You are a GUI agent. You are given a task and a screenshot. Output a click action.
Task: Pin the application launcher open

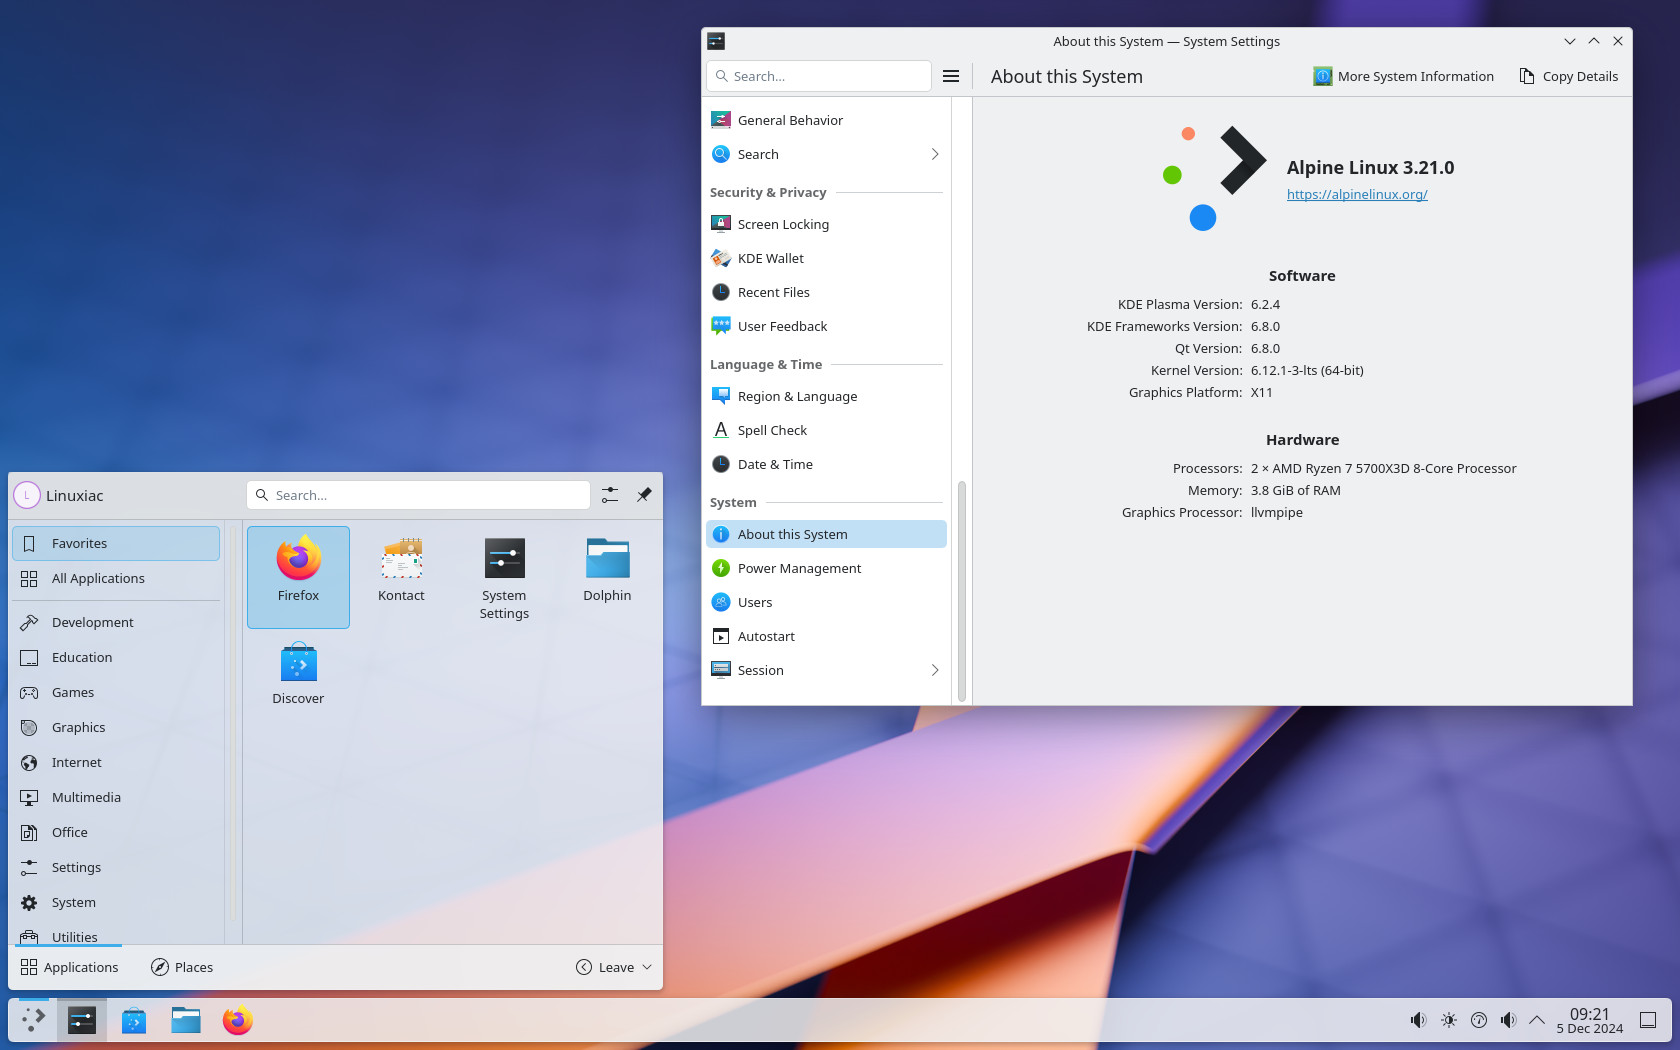click(x=644, y=495)
